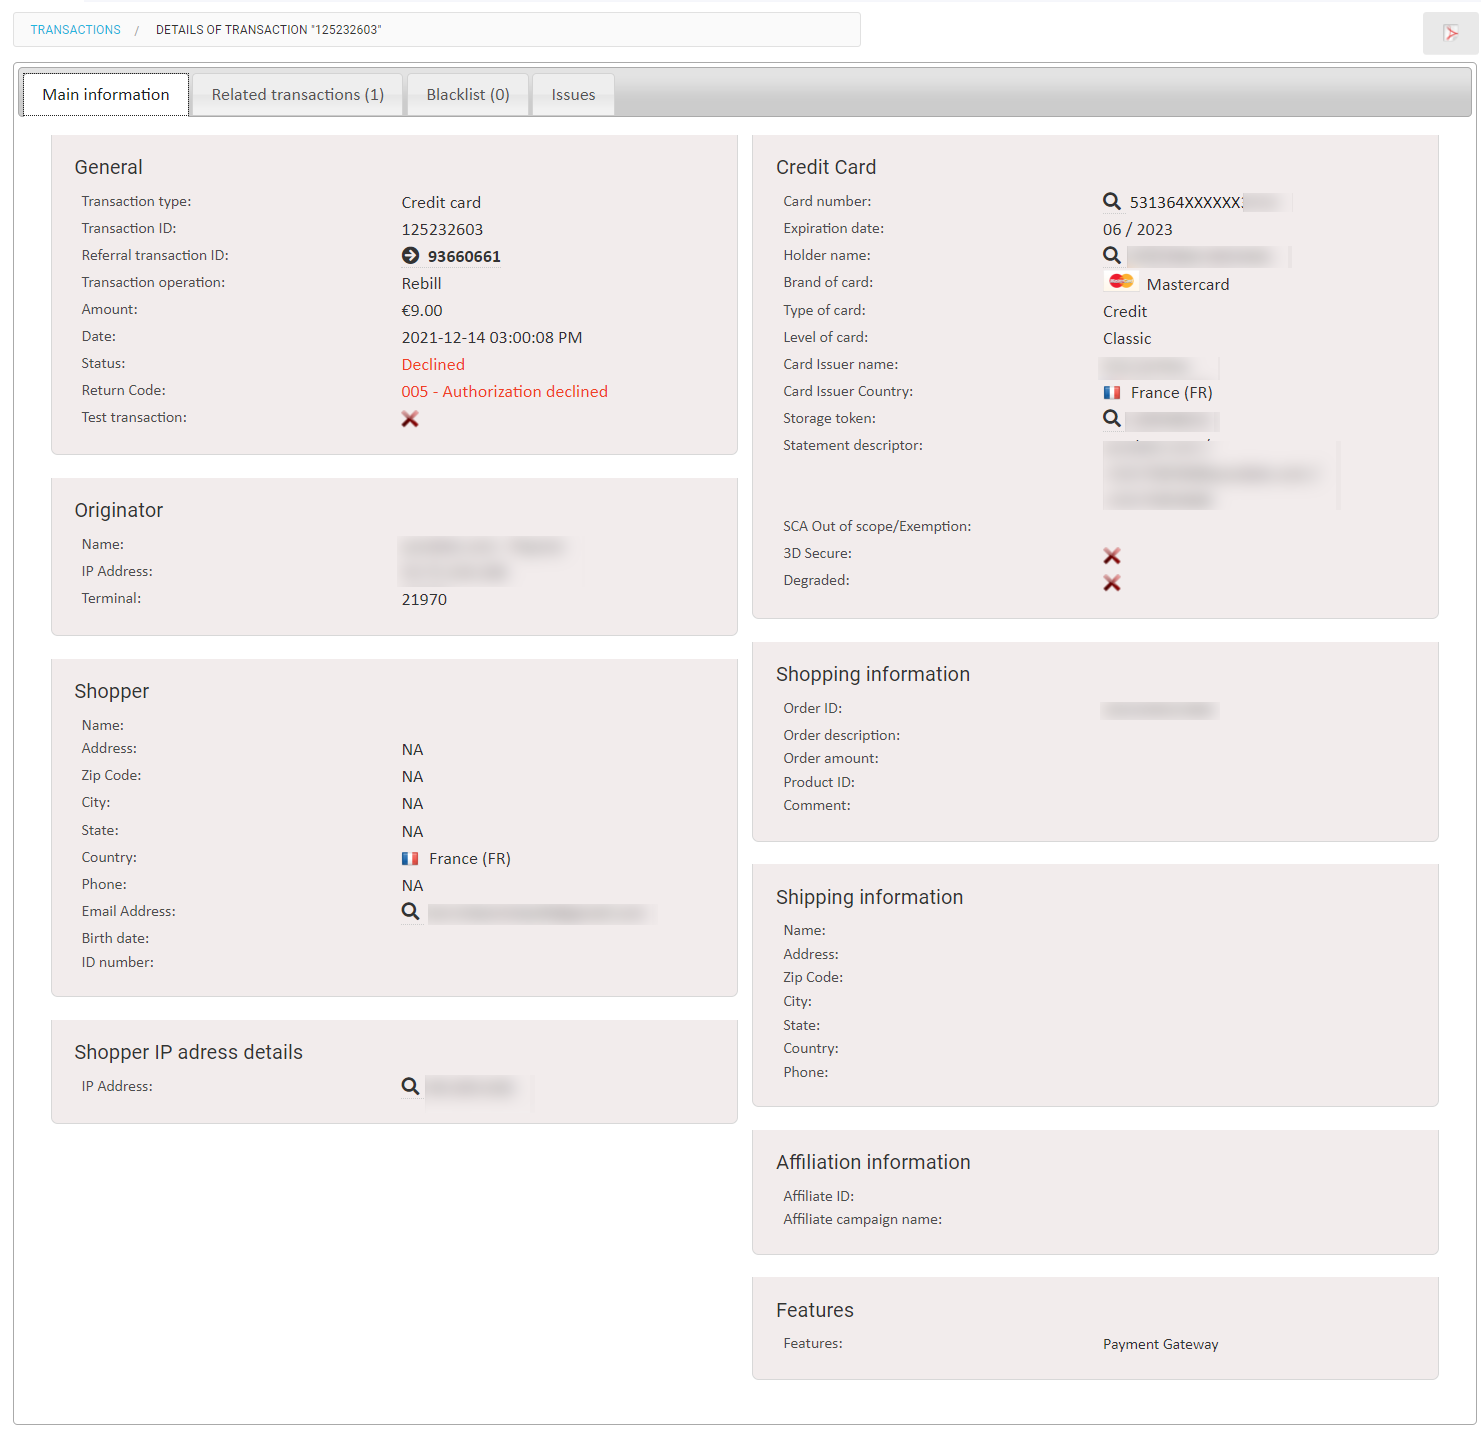Click the arrow icon beside Referral transaction ID
This screenshot has height=1438, width=1481.
pos(411,255)
